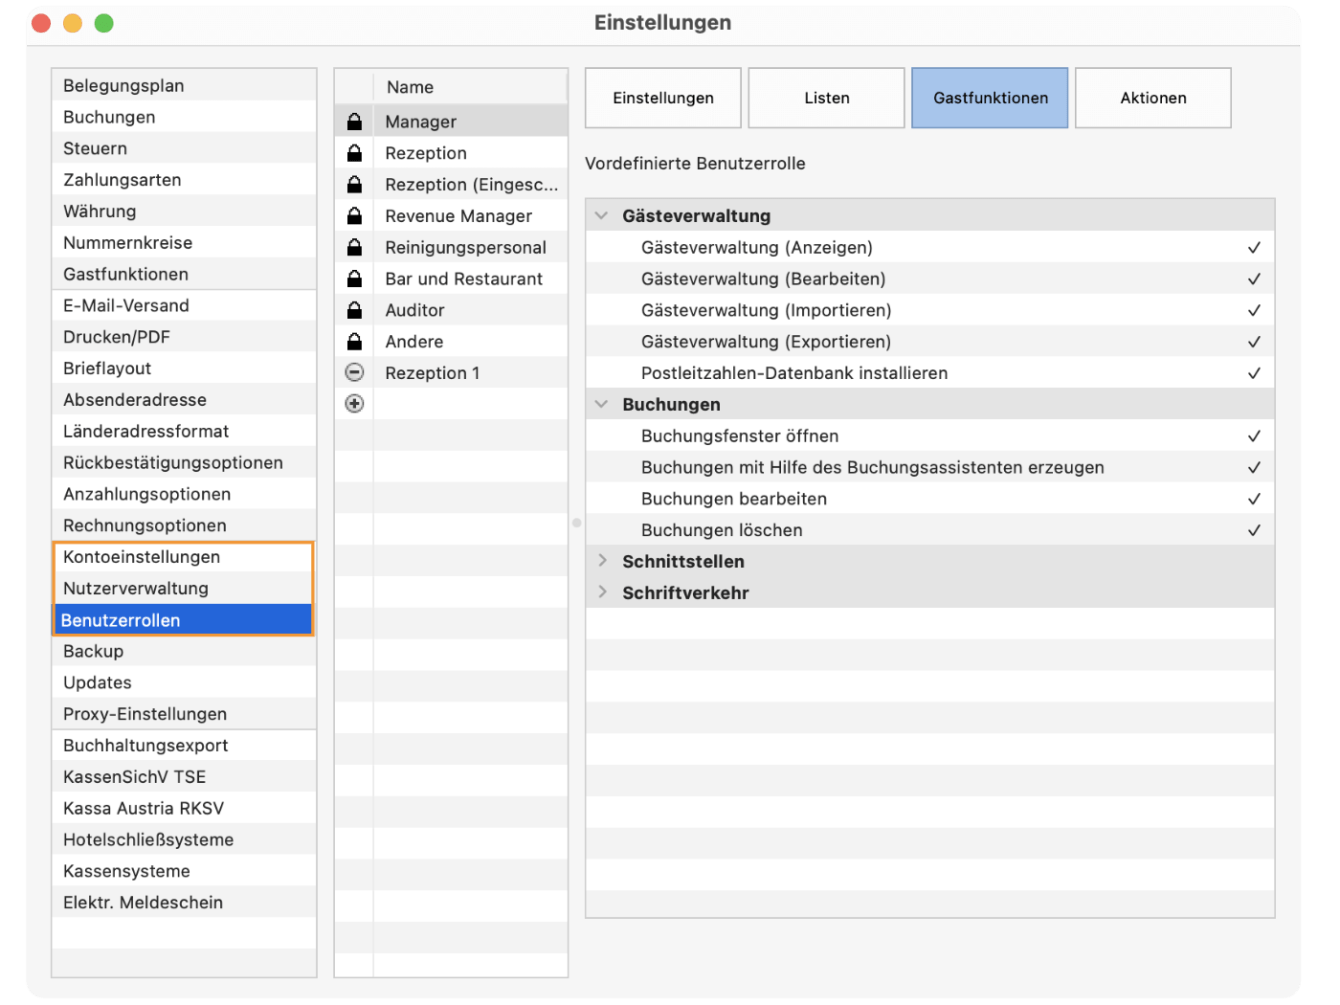Click the lock icon for Bar und Restaurant
The width and height of the screenshot is (1340, 1005).
click(354, 279)
